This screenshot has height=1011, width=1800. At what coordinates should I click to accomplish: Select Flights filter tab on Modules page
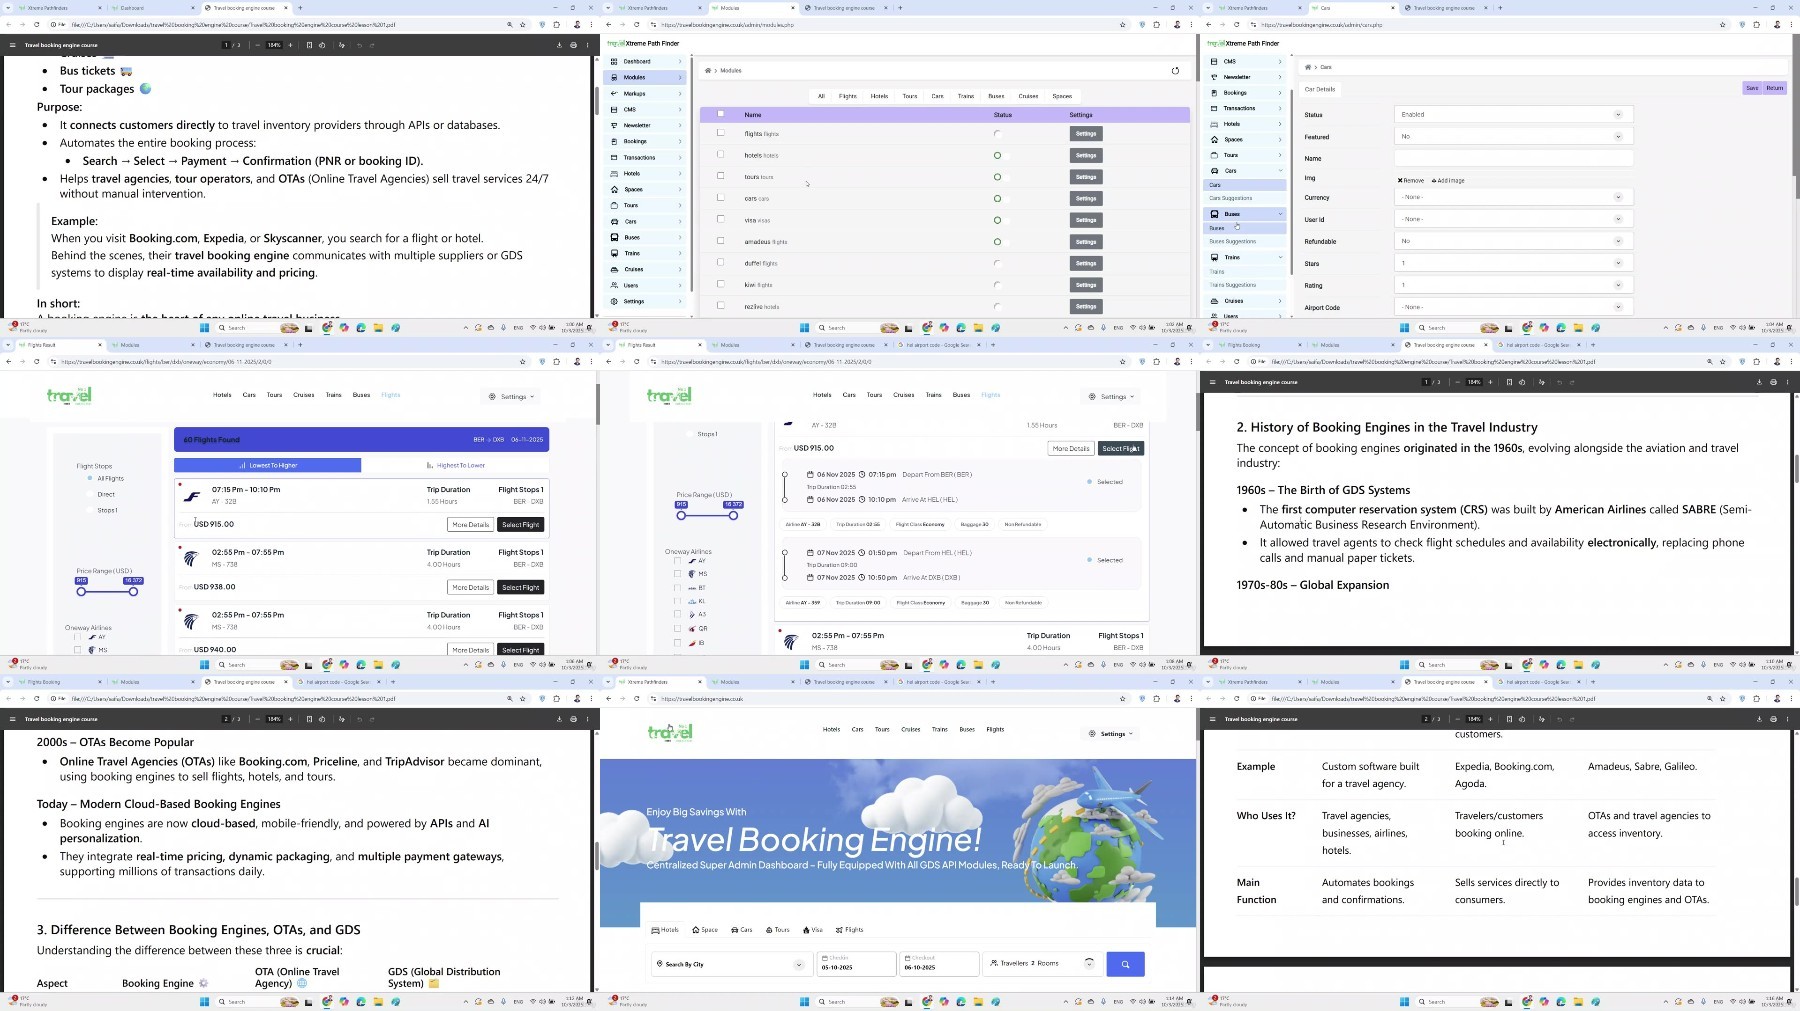coord(848,96)
